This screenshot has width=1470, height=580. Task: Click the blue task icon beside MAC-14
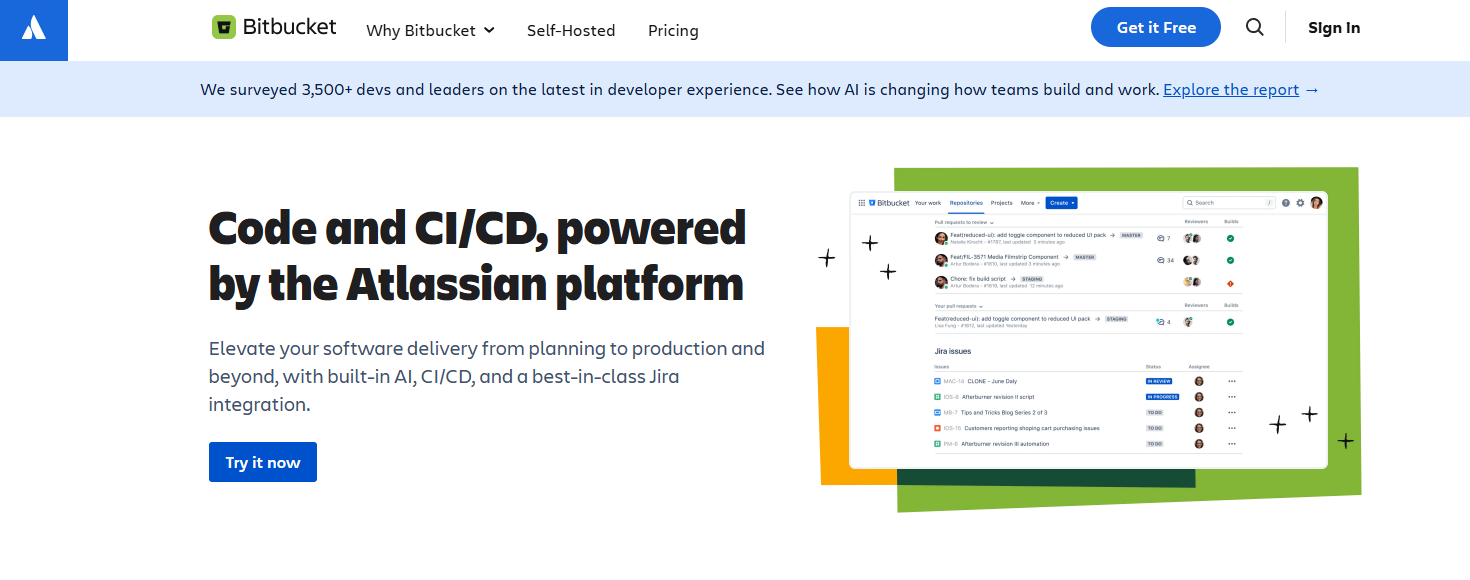[x=937, y=381]
